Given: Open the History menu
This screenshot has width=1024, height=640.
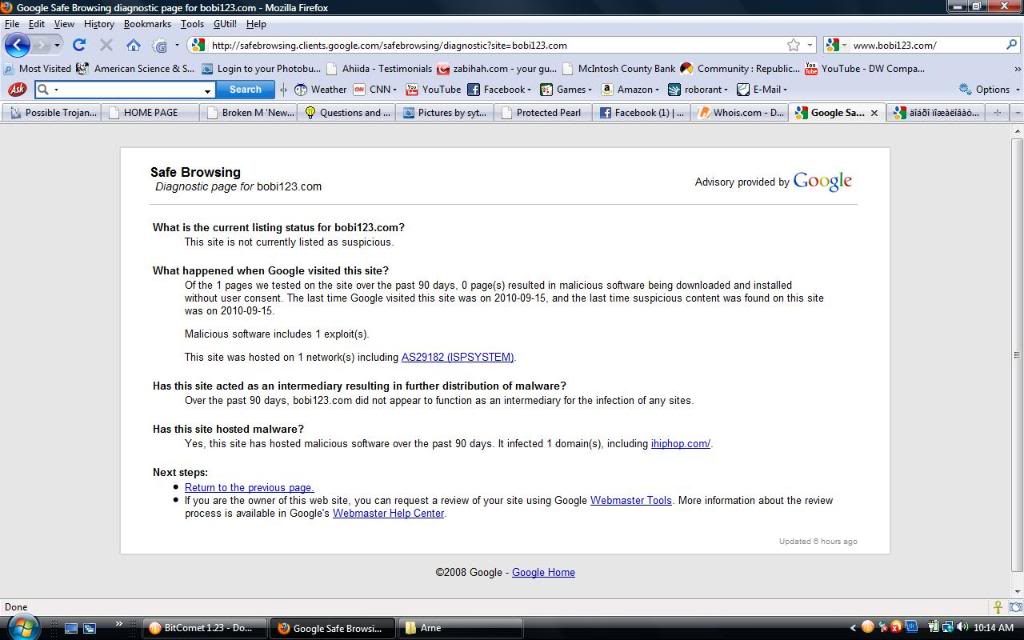Looking at the screenshot, I should click(99, 24).
